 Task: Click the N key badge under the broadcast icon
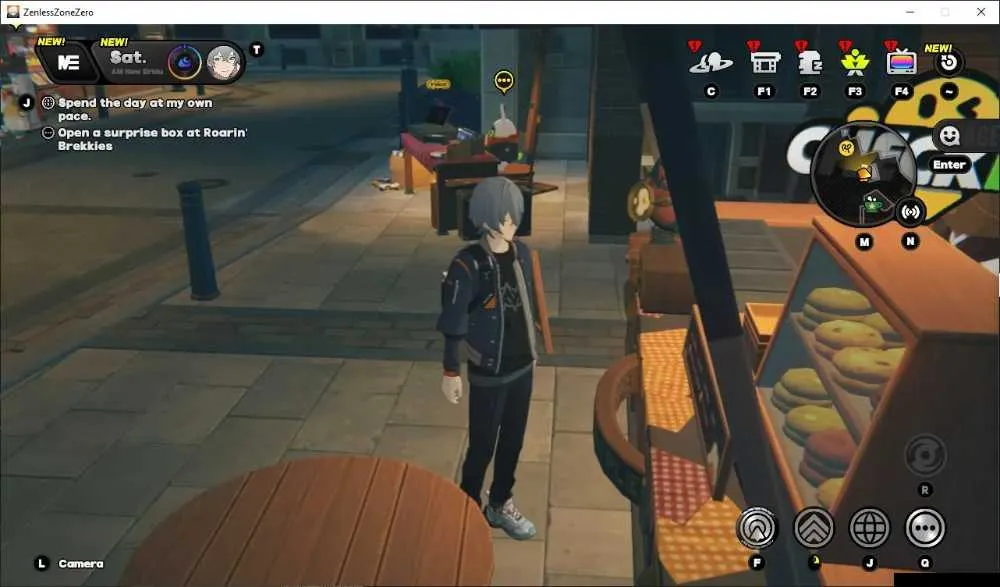(910, 241)
